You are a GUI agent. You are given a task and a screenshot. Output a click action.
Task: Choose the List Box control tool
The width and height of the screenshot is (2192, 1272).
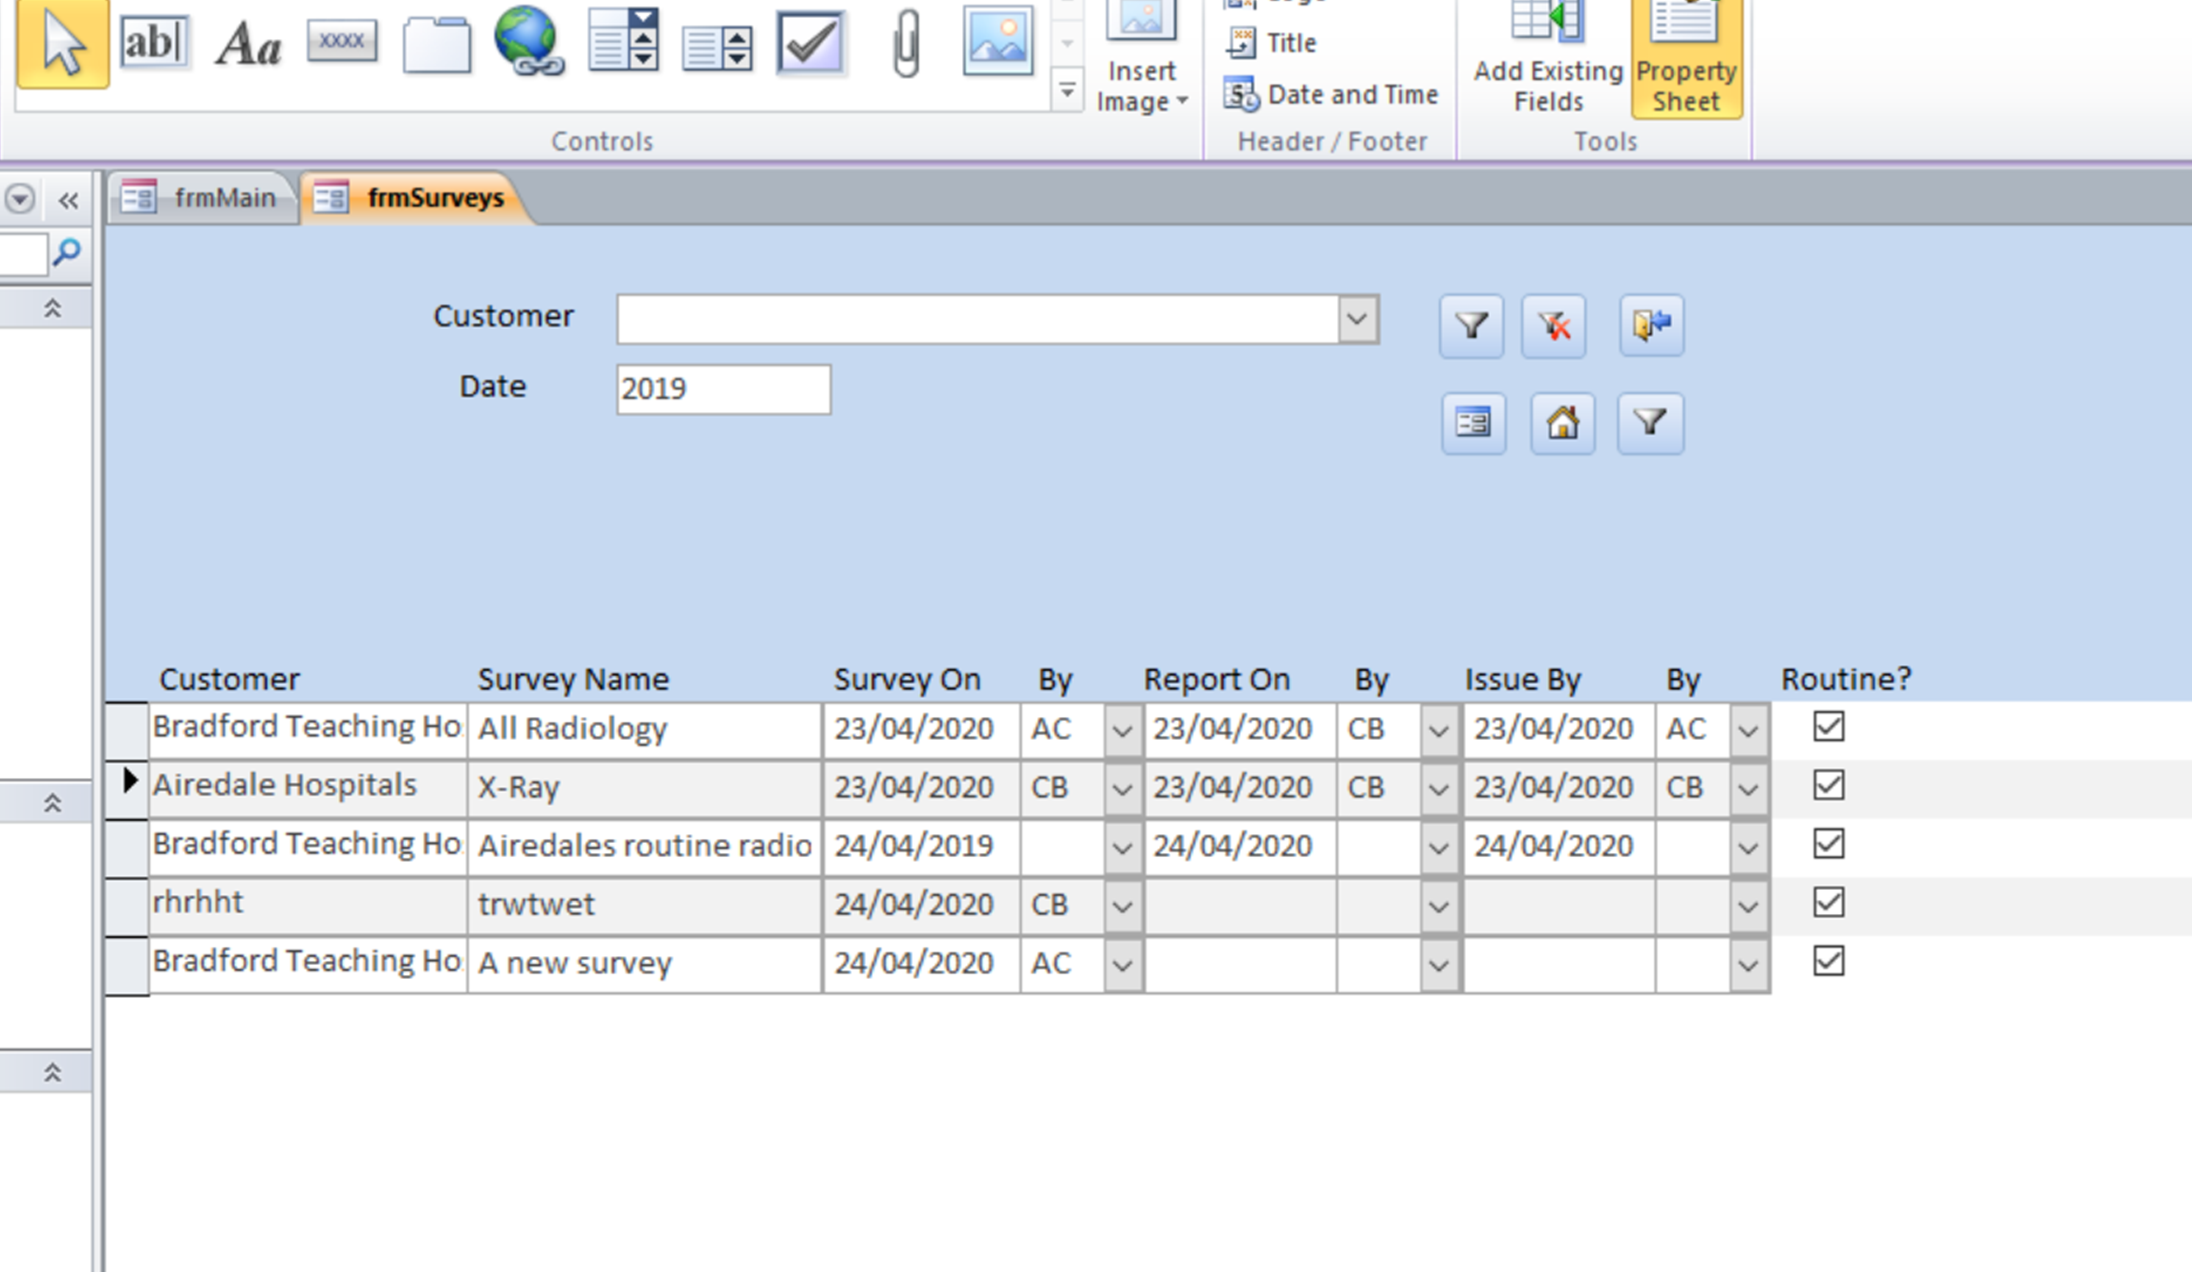tap(717, 47)
